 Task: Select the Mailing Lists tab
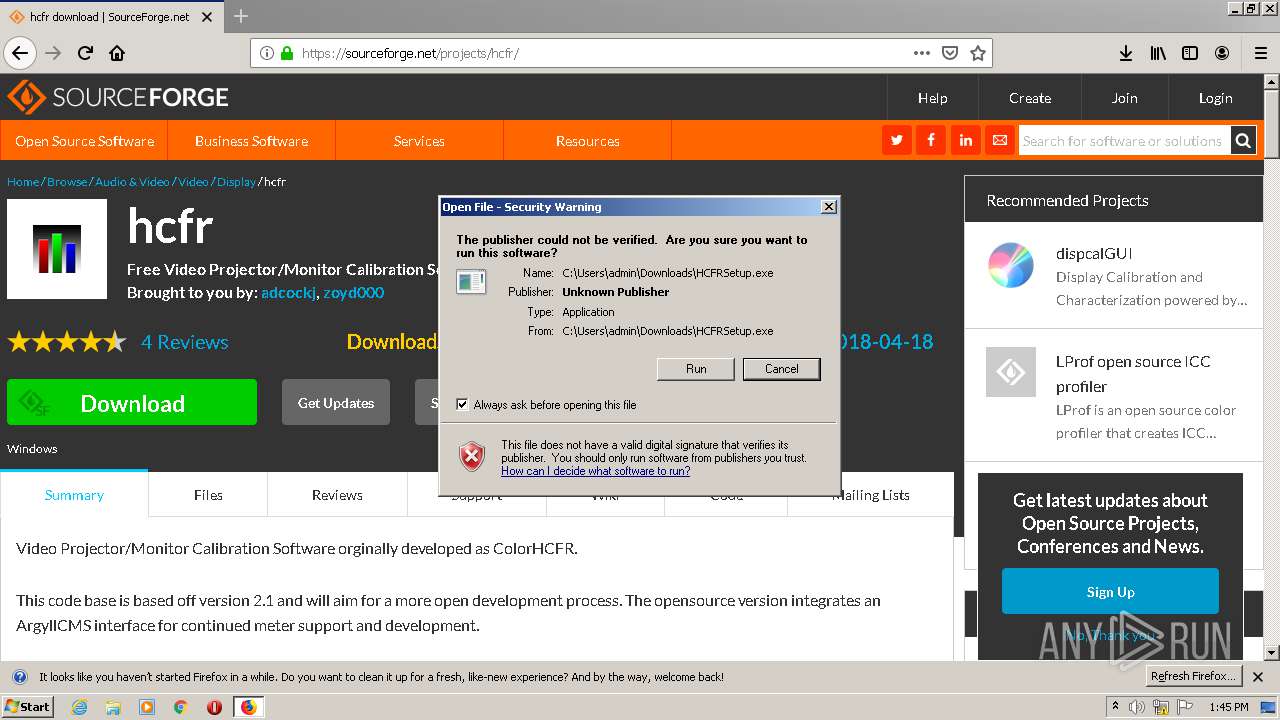871,494
